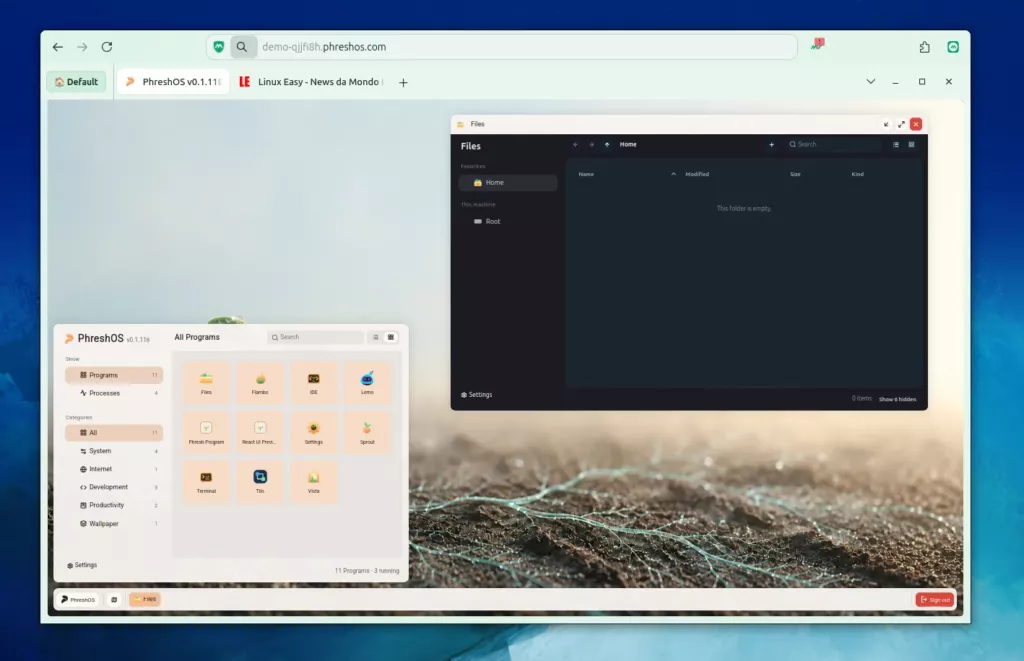
Task: Filter programs by Wallpaper category
Action: click(x=114, y=523)
